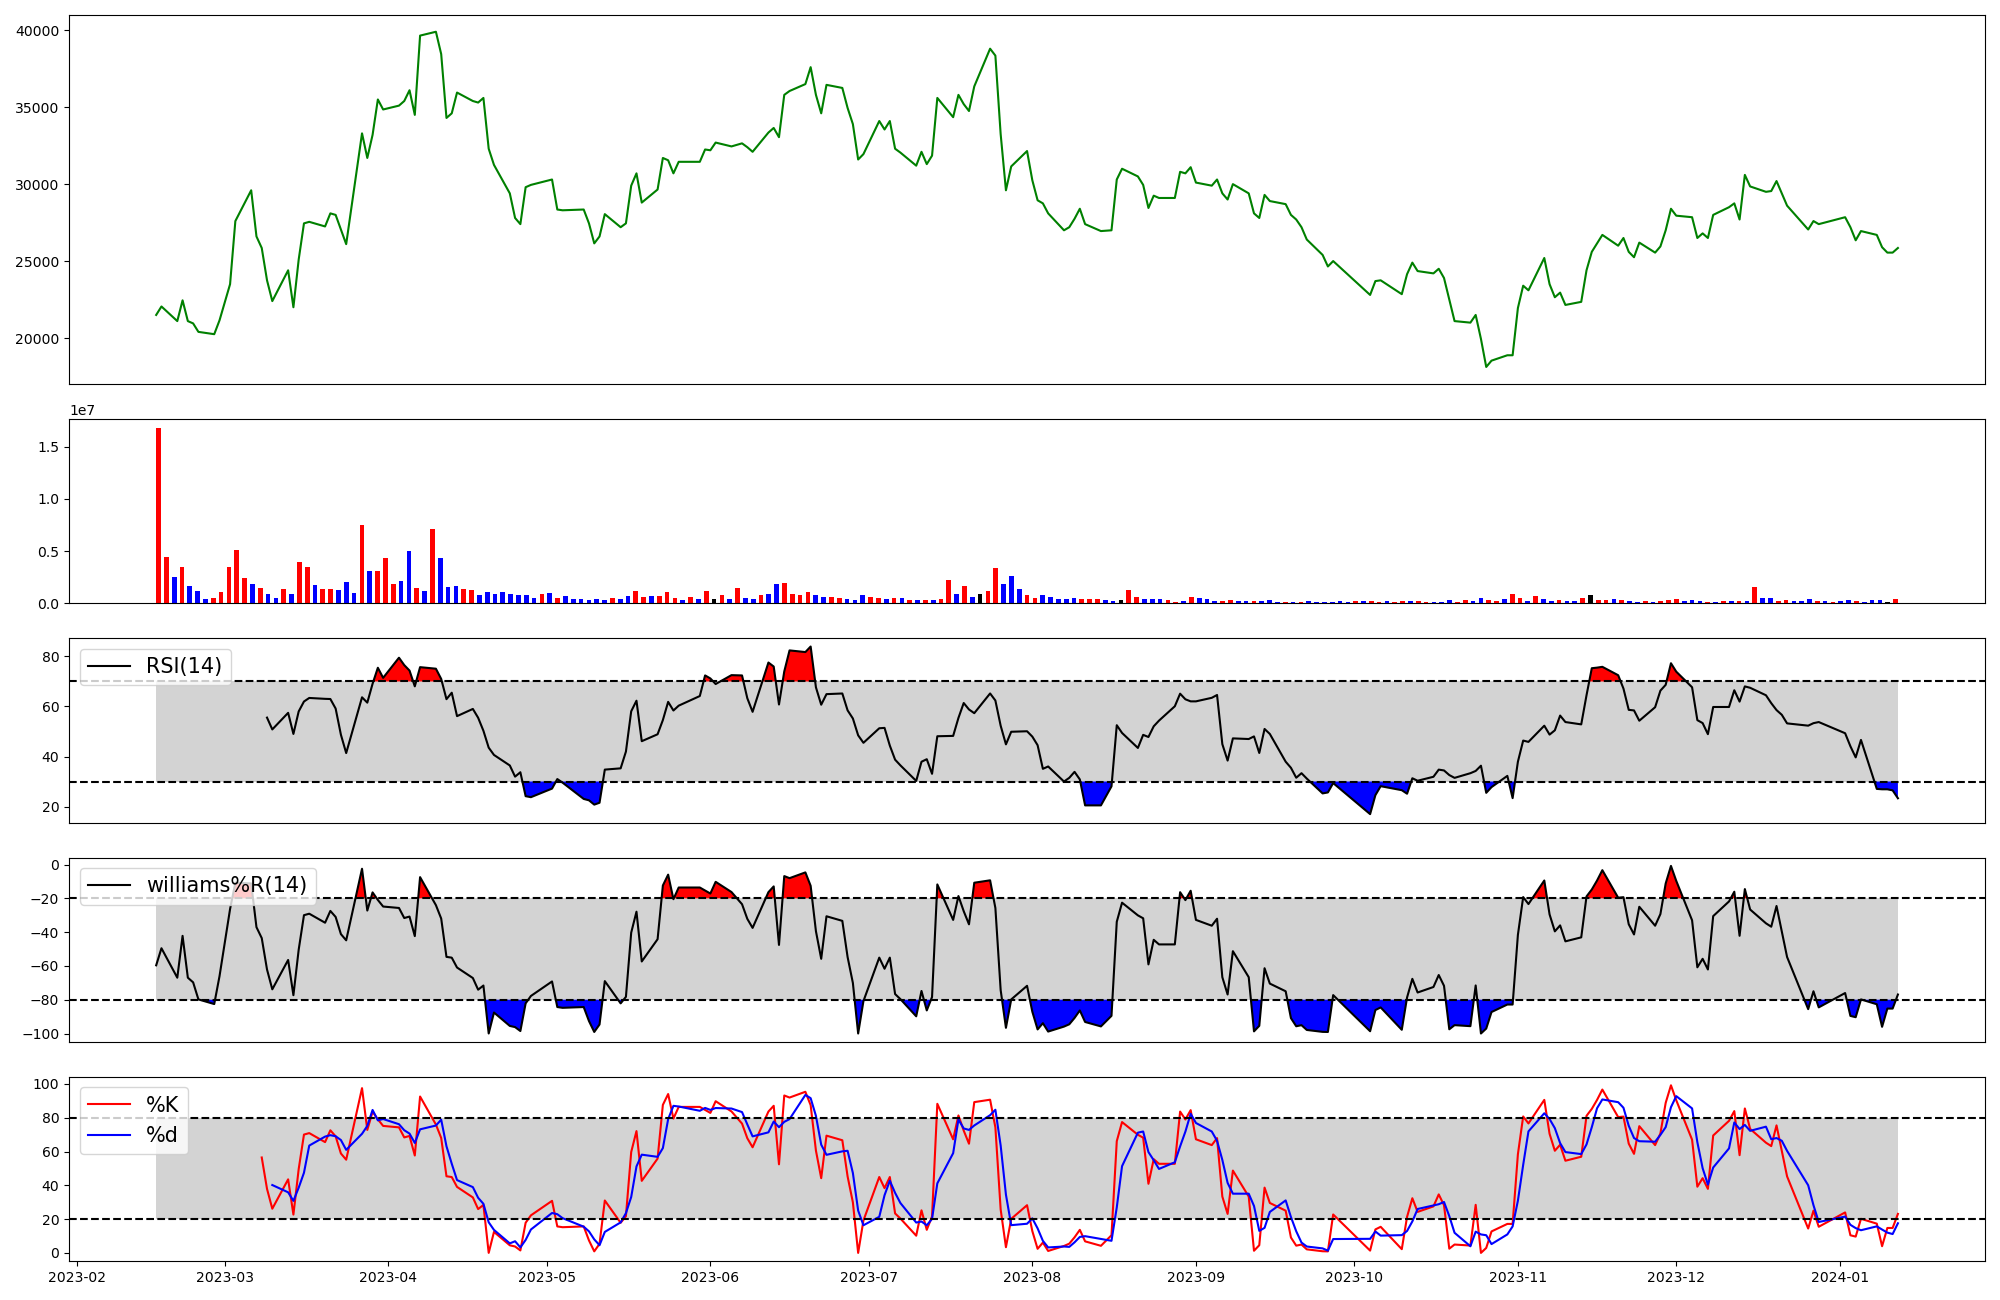Click the 1.5 volume axis label
This screenshot has width=2000, height=1300.
46,447
